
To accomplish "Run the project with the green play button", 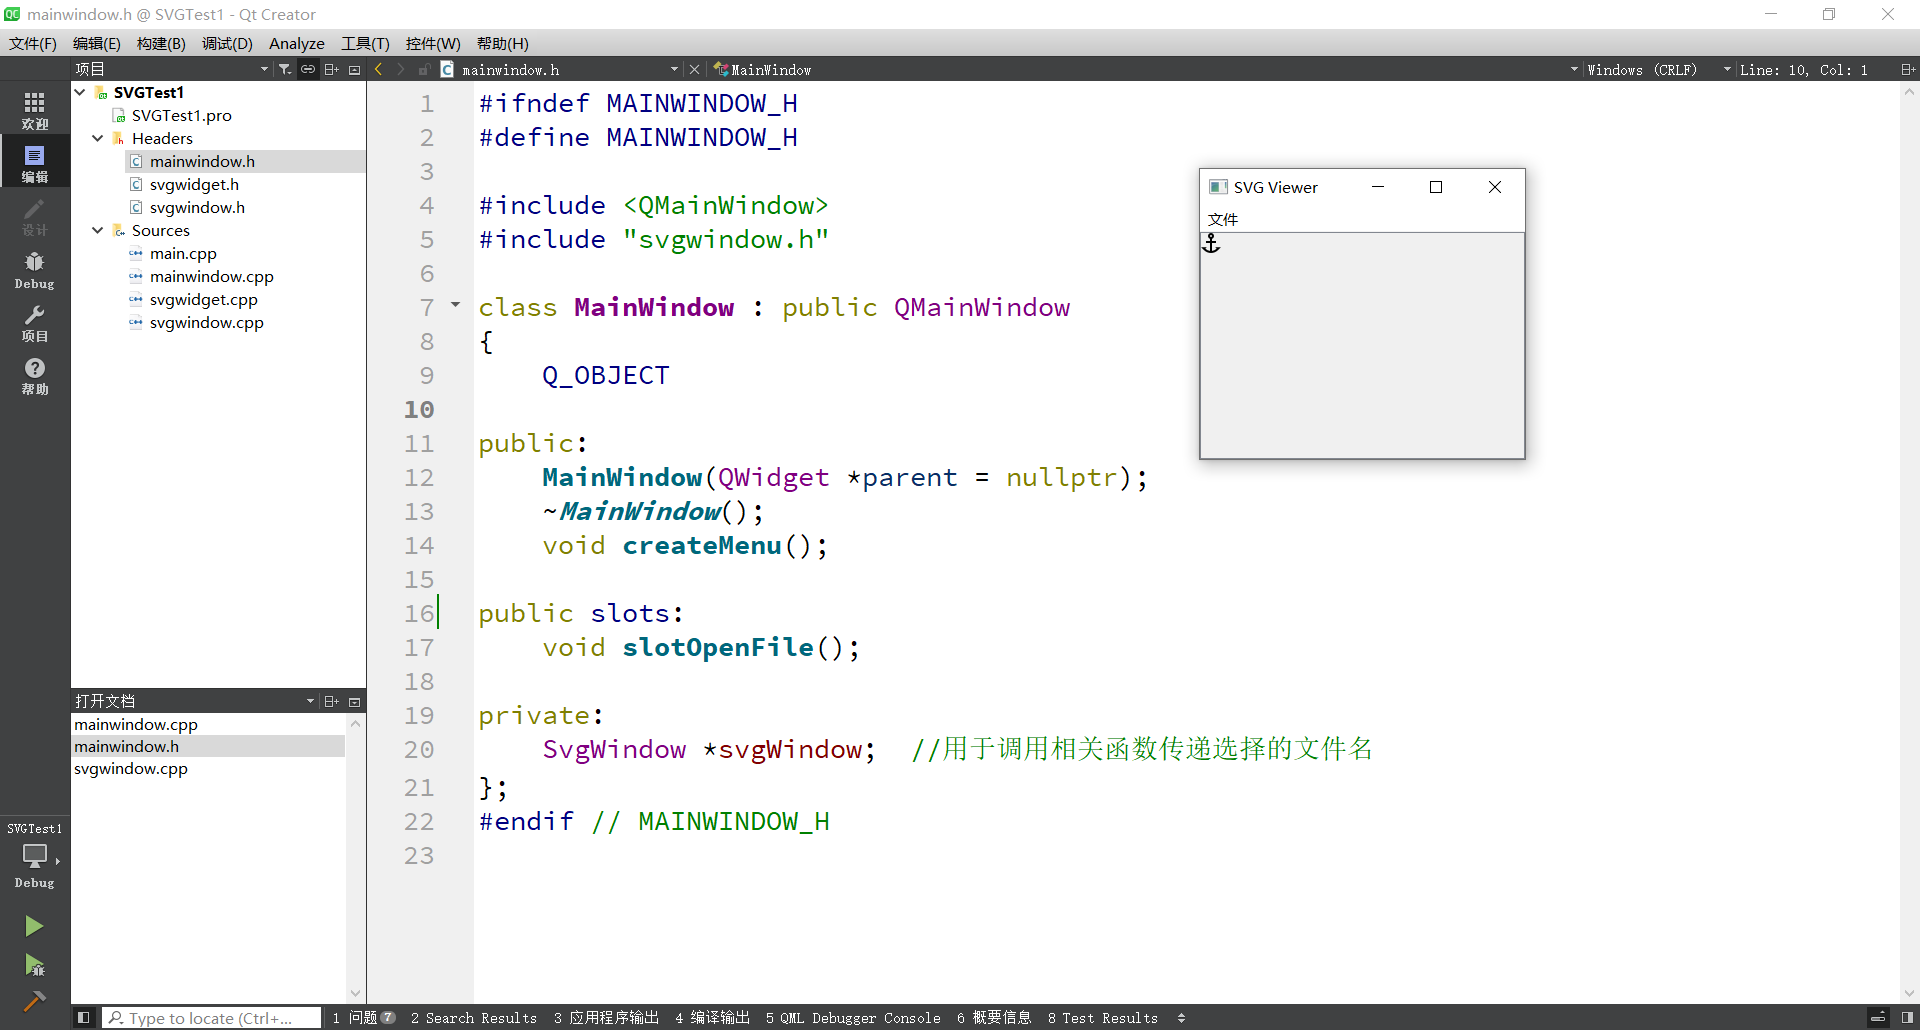I will point(34,926).
